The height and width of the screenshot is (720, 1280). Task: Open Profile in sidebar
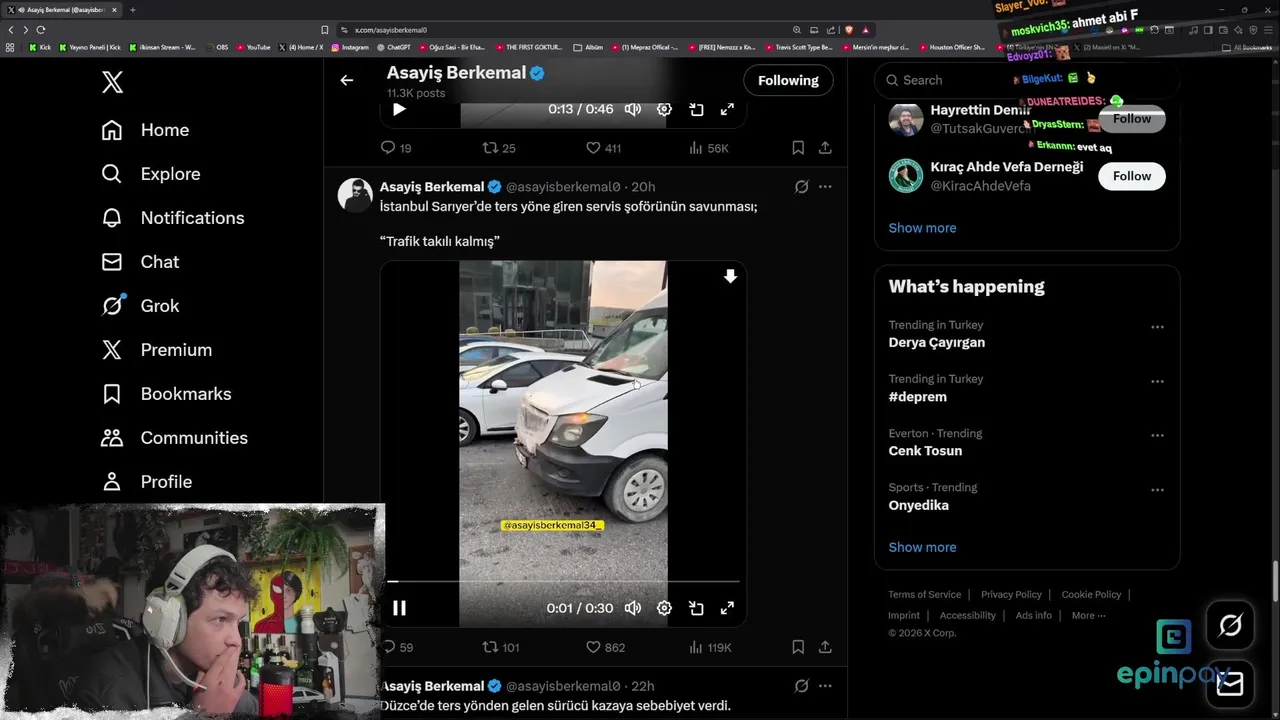click(146, 482)
